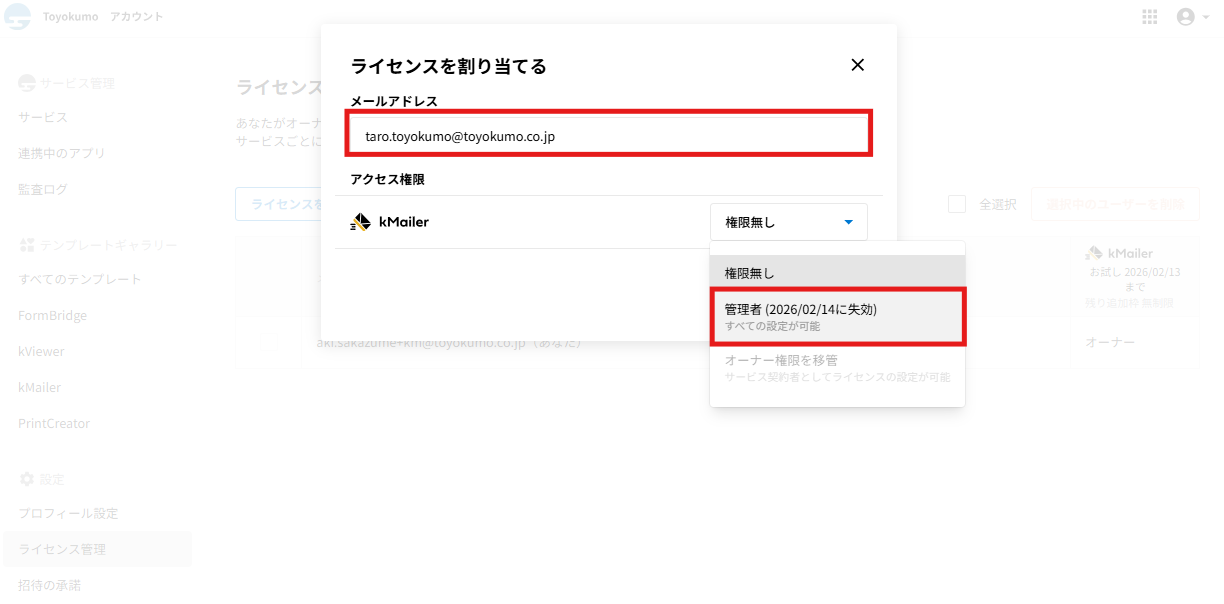Click the template gallery section icon
The height and width of the screenshot is (604, 1224).
(x=27, y=245)
